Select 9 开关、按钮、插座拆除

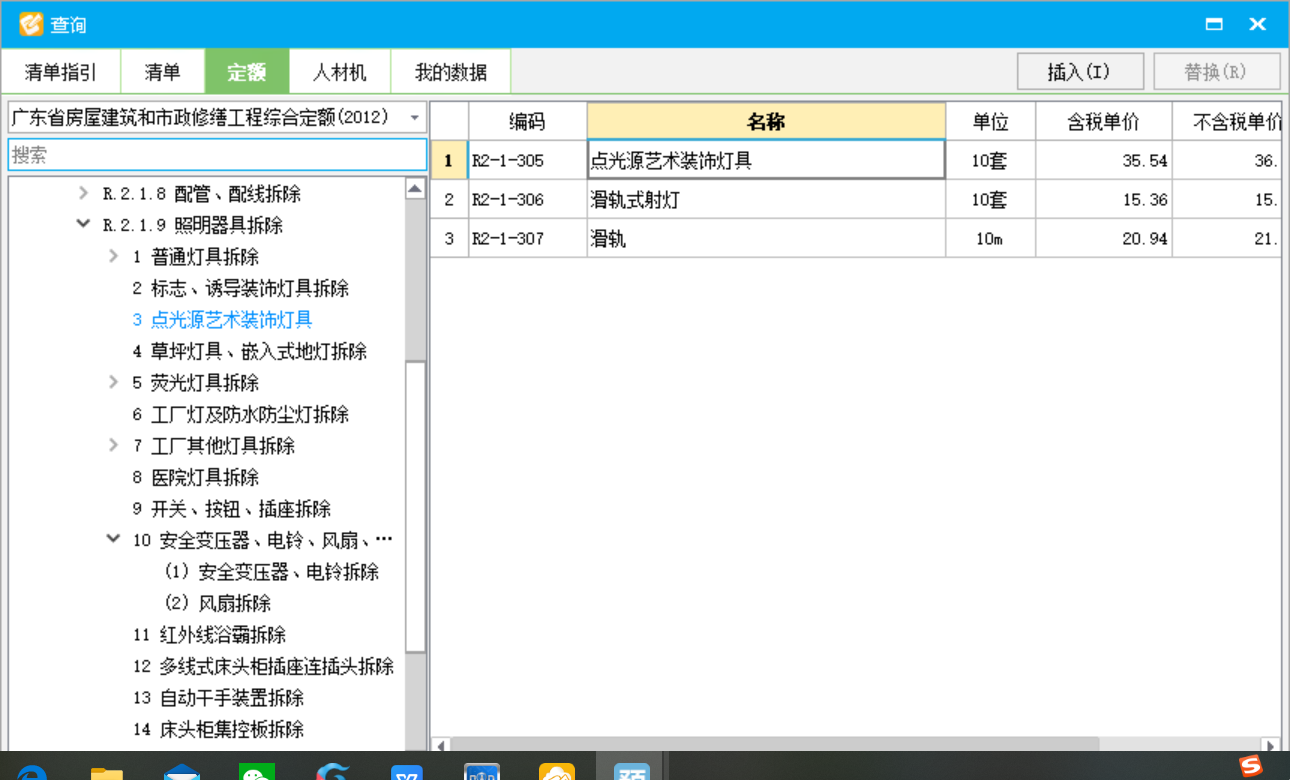tap(231, 509)
